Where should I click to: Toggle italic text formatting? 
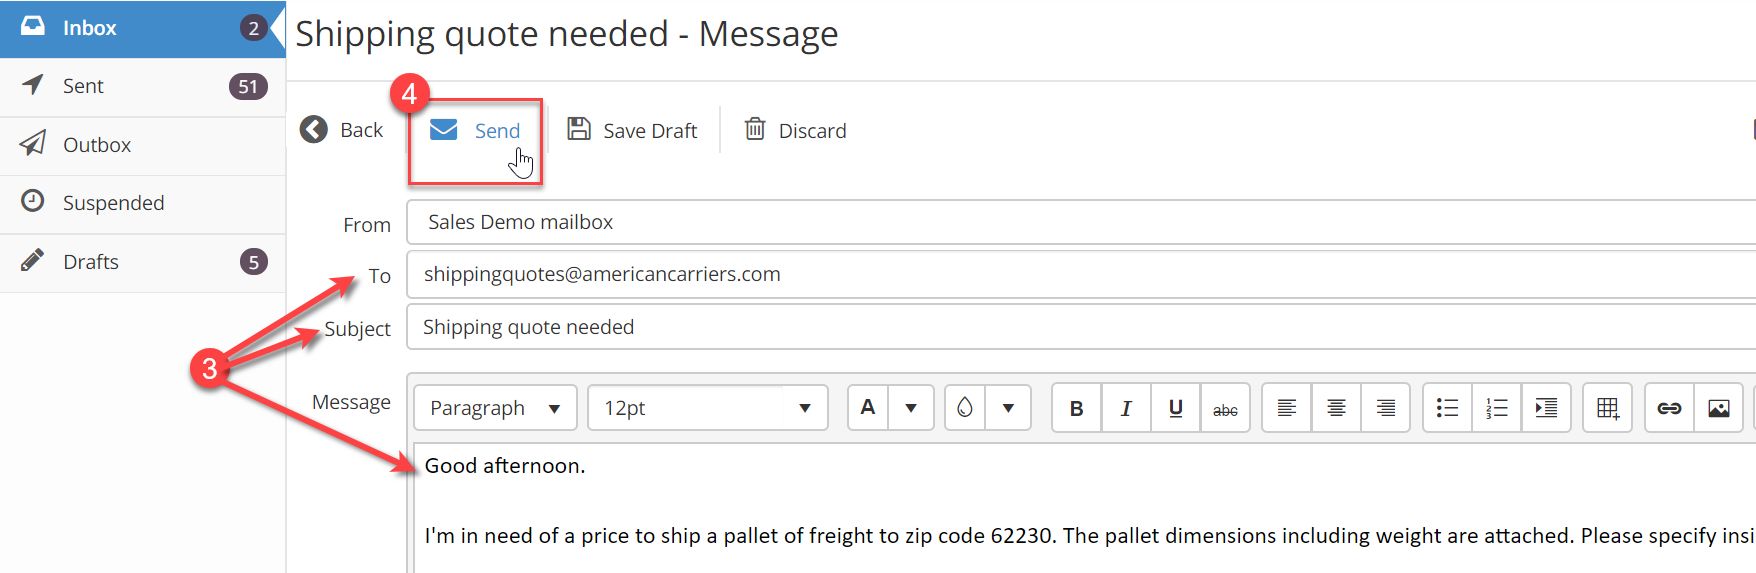(1126, 408)
